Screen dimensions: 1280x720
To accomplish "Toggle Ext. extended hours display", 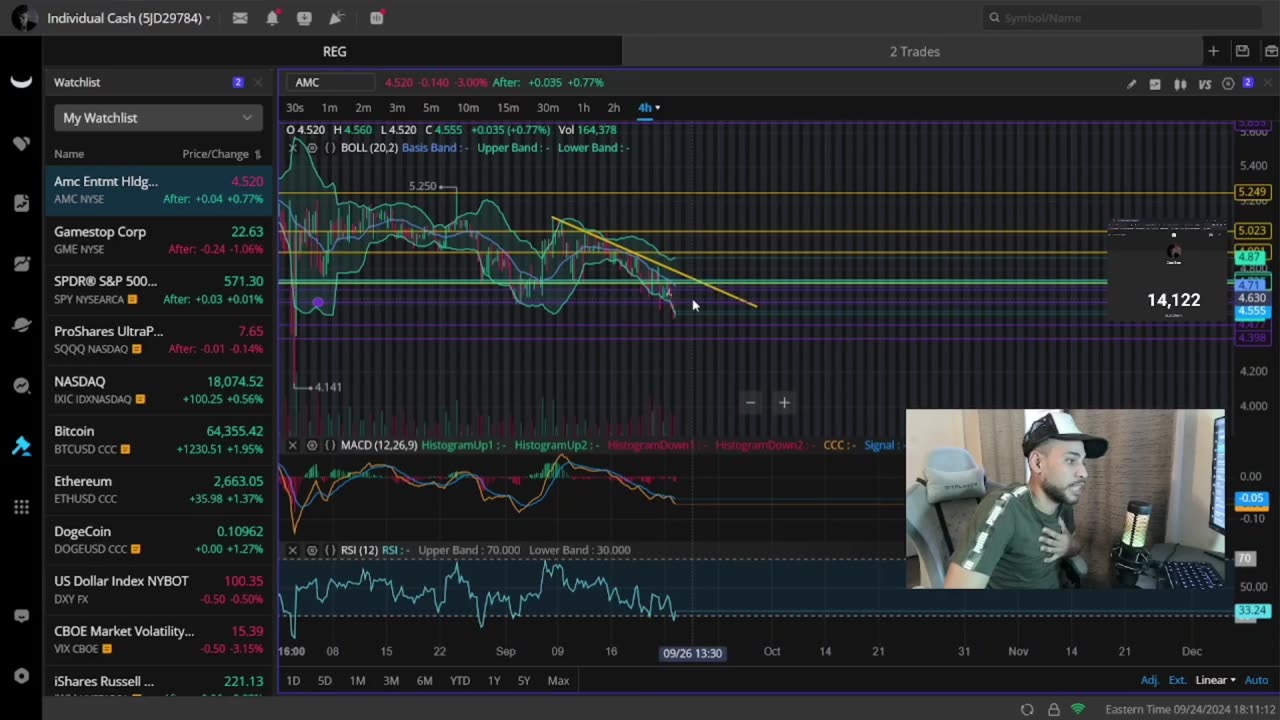I will (x=1177, y=680).
